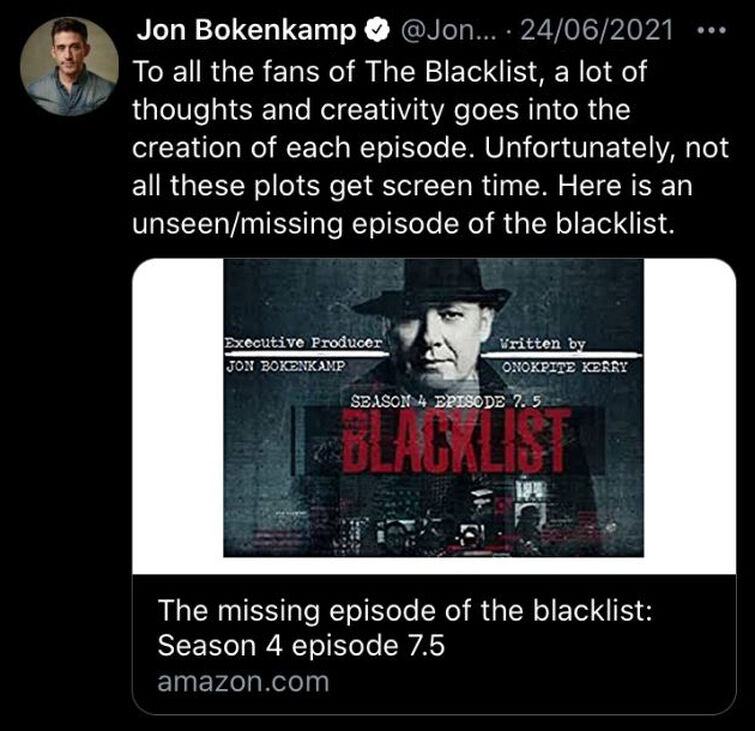Click the black fedora hat in poster
This screenshot has width=755, height=731.
431,285
